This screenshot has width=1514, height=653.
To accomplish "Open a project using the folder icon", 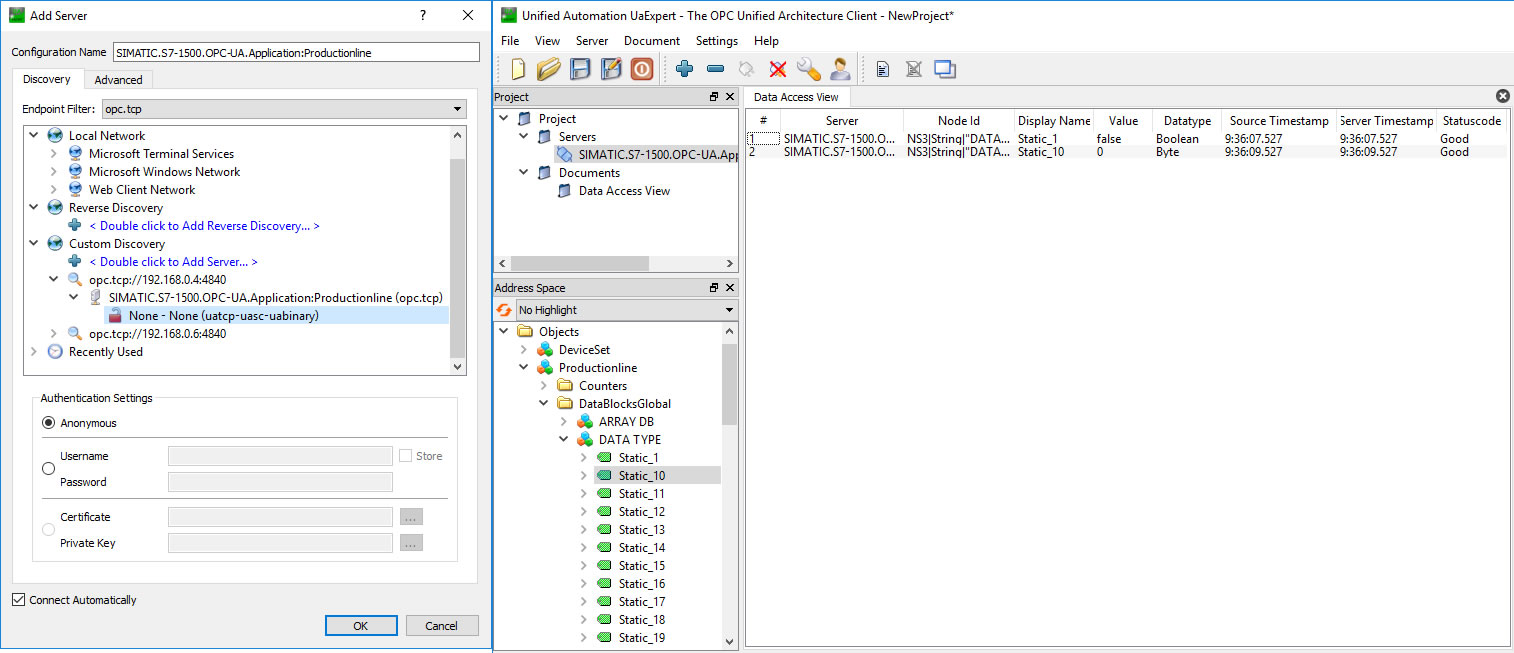I will coord(549,69).
